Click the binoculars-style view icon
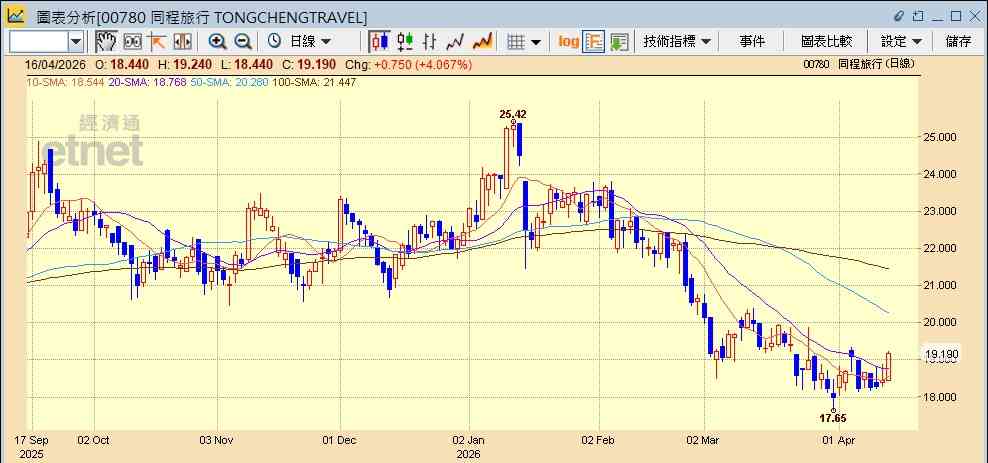The image size is (988, 463). pyautogui.click(x=132, y=42)
